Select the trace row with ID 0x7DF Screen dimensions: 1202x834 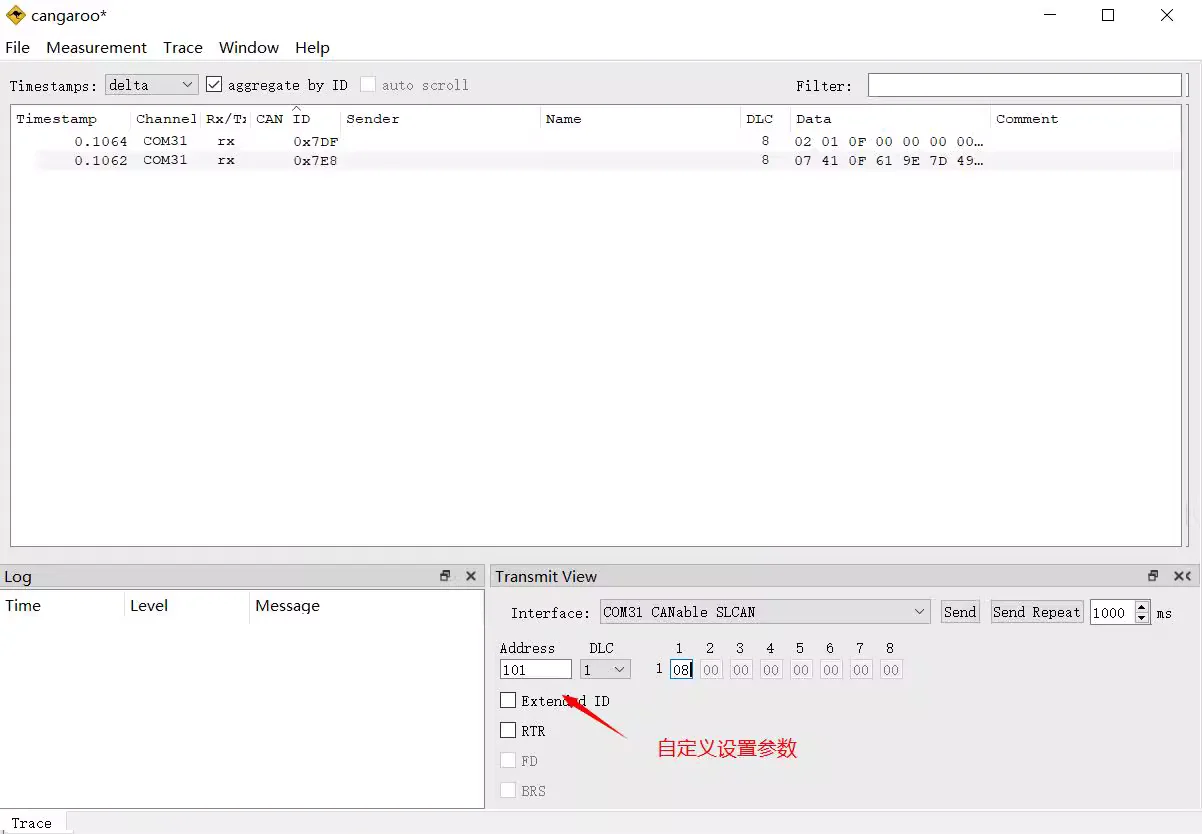[x=596, y=141]
